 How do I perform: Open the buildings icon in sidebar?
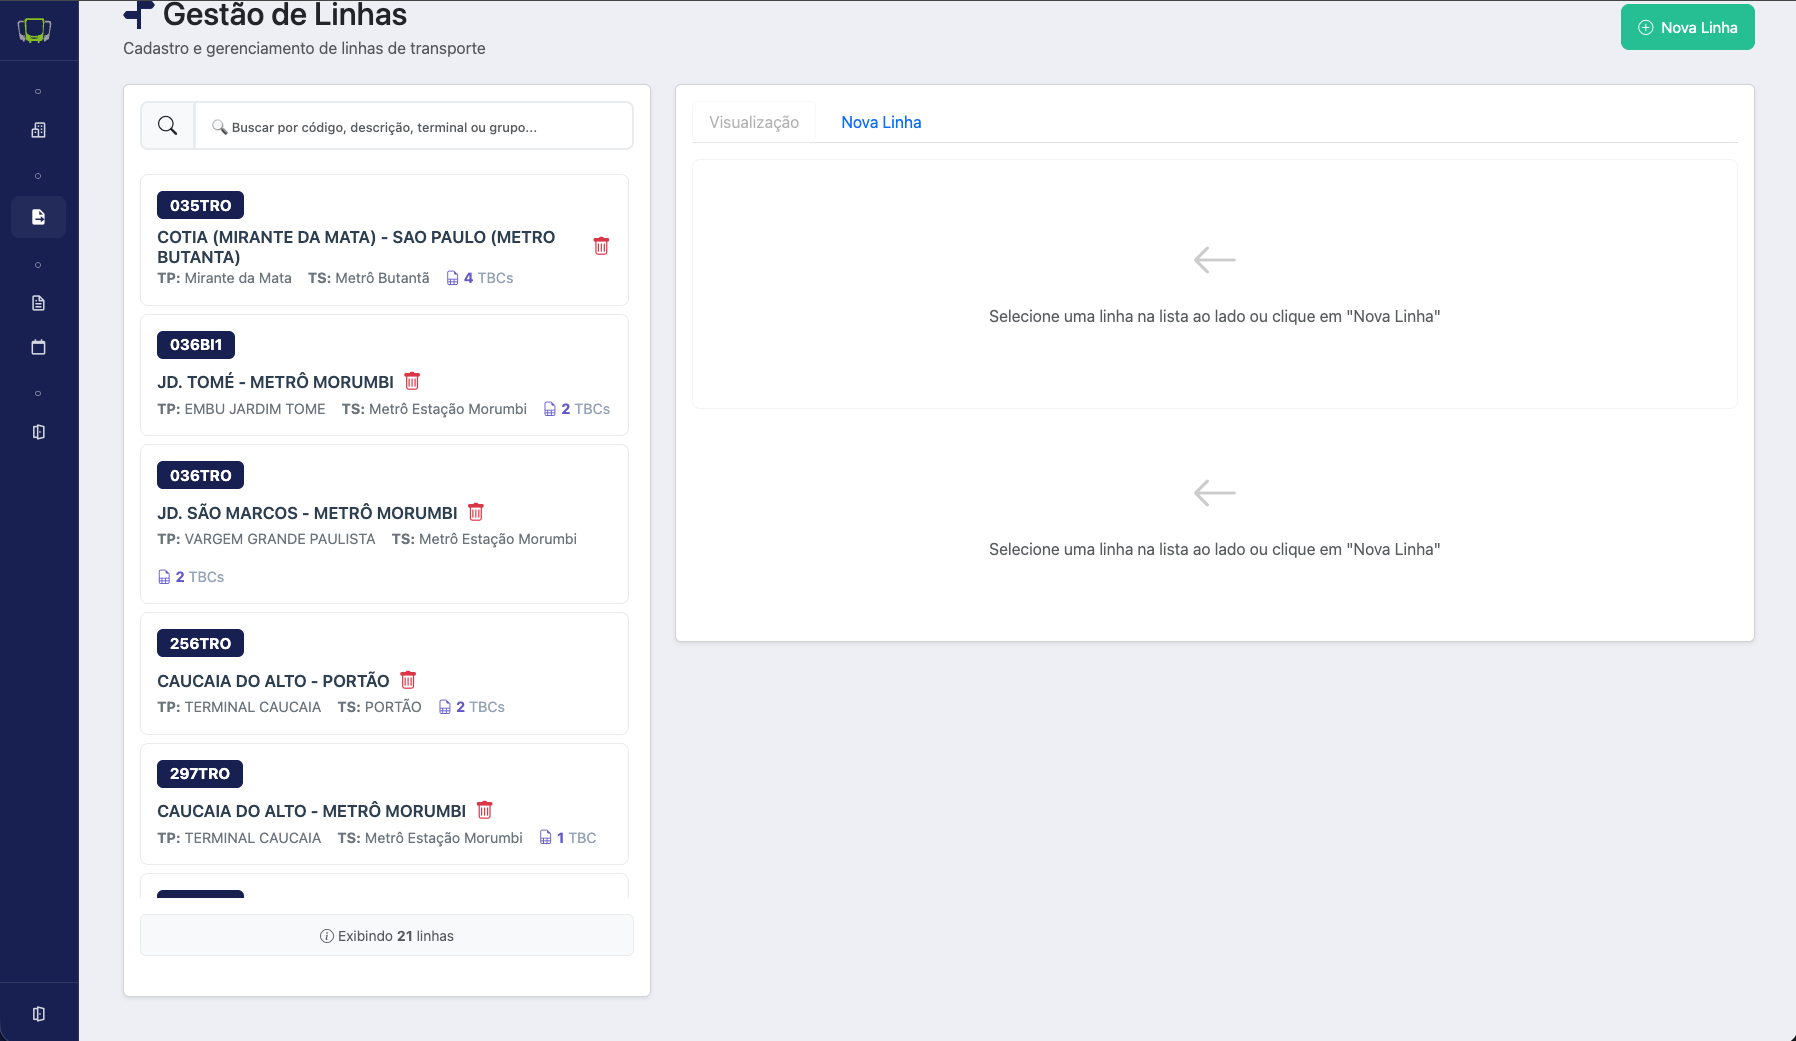[39, 130]
